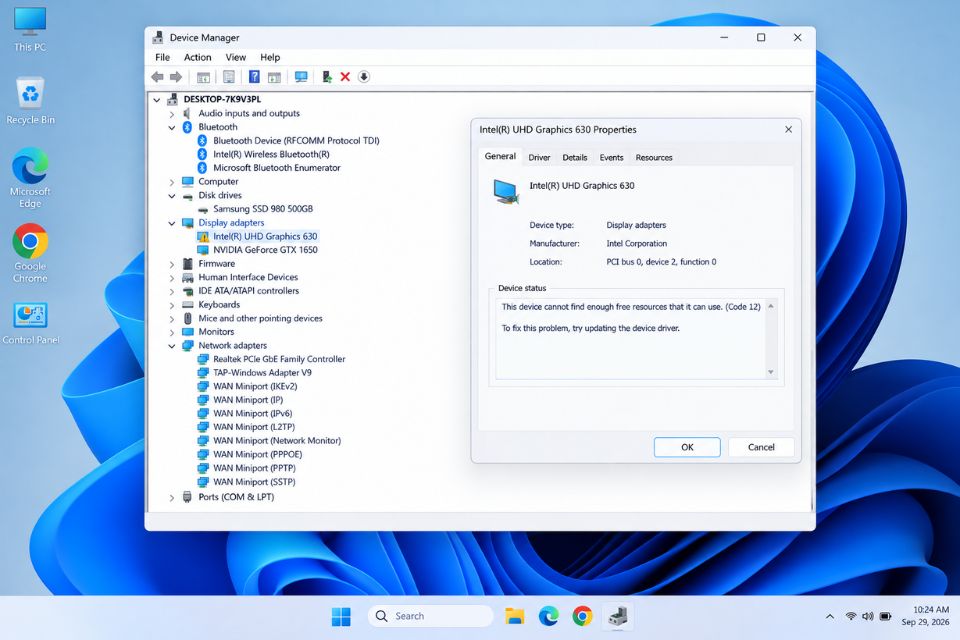Viewport: 960px width, 640px height.
Task: Open the File menu
Action: (x=162, y=57)
